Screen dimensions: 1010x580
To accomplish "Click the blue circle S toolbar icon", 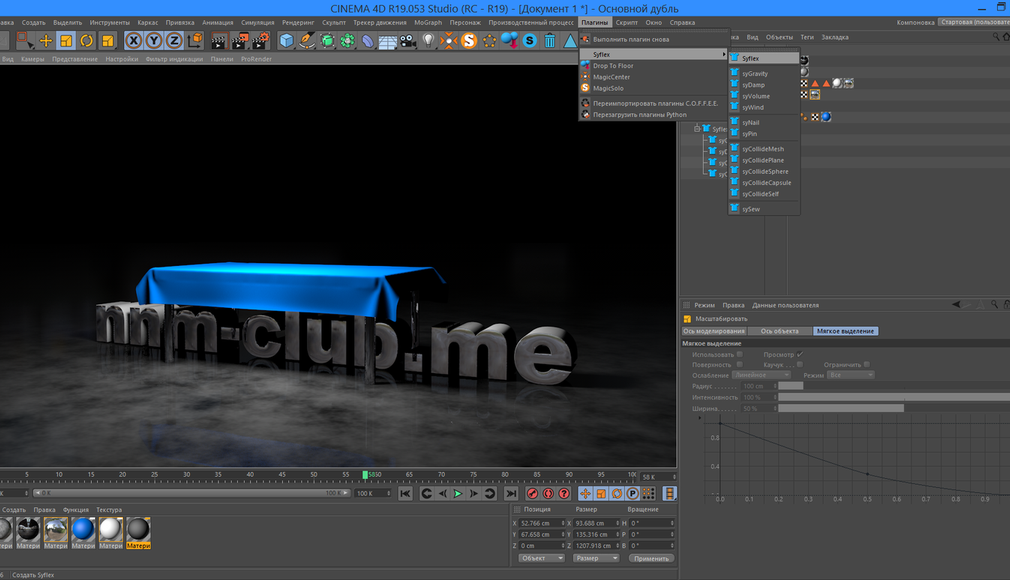I will tap(529, 41).
